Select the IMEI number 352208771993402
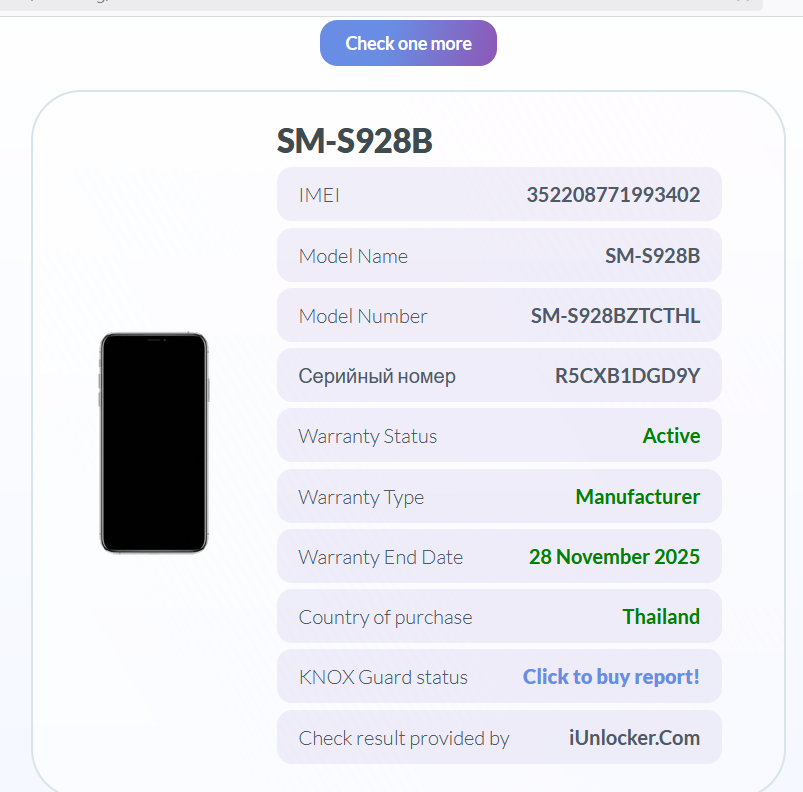This screenshot has height=792, width=803. click(x=613, y=195)
